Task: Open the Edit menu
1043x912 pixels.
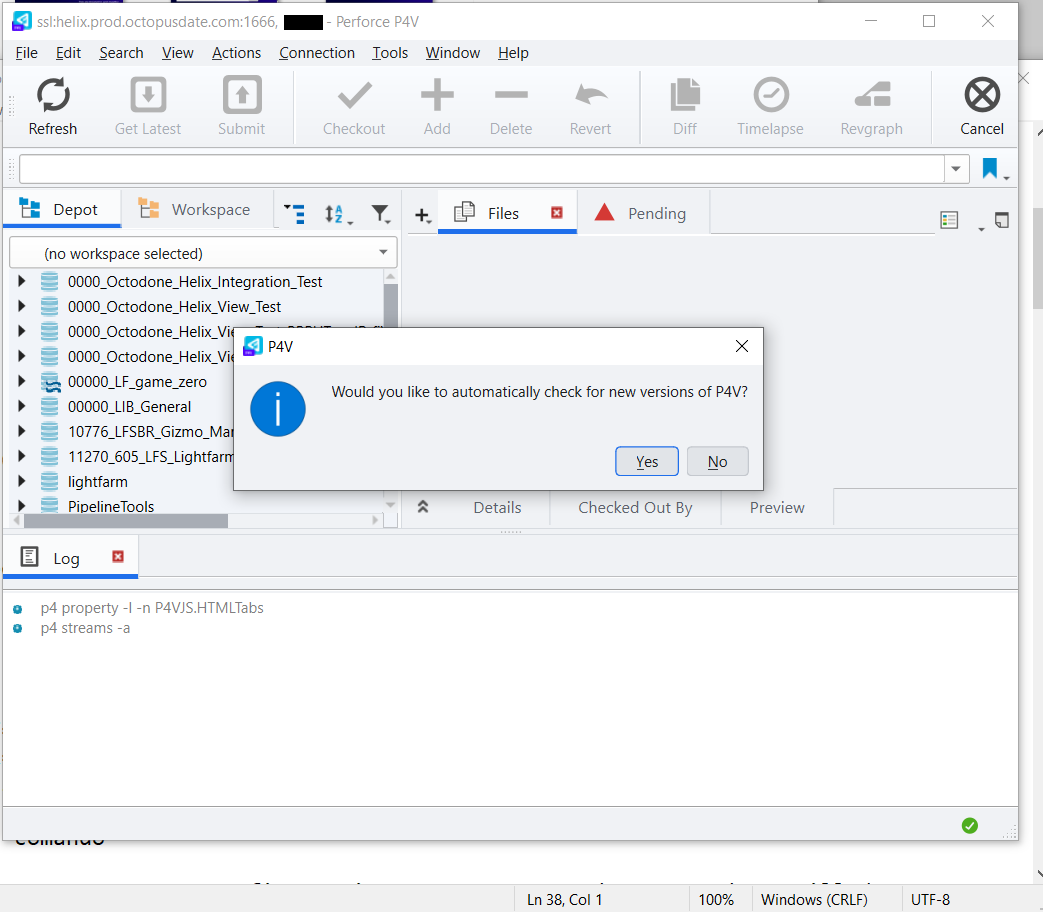Action: 68,53
